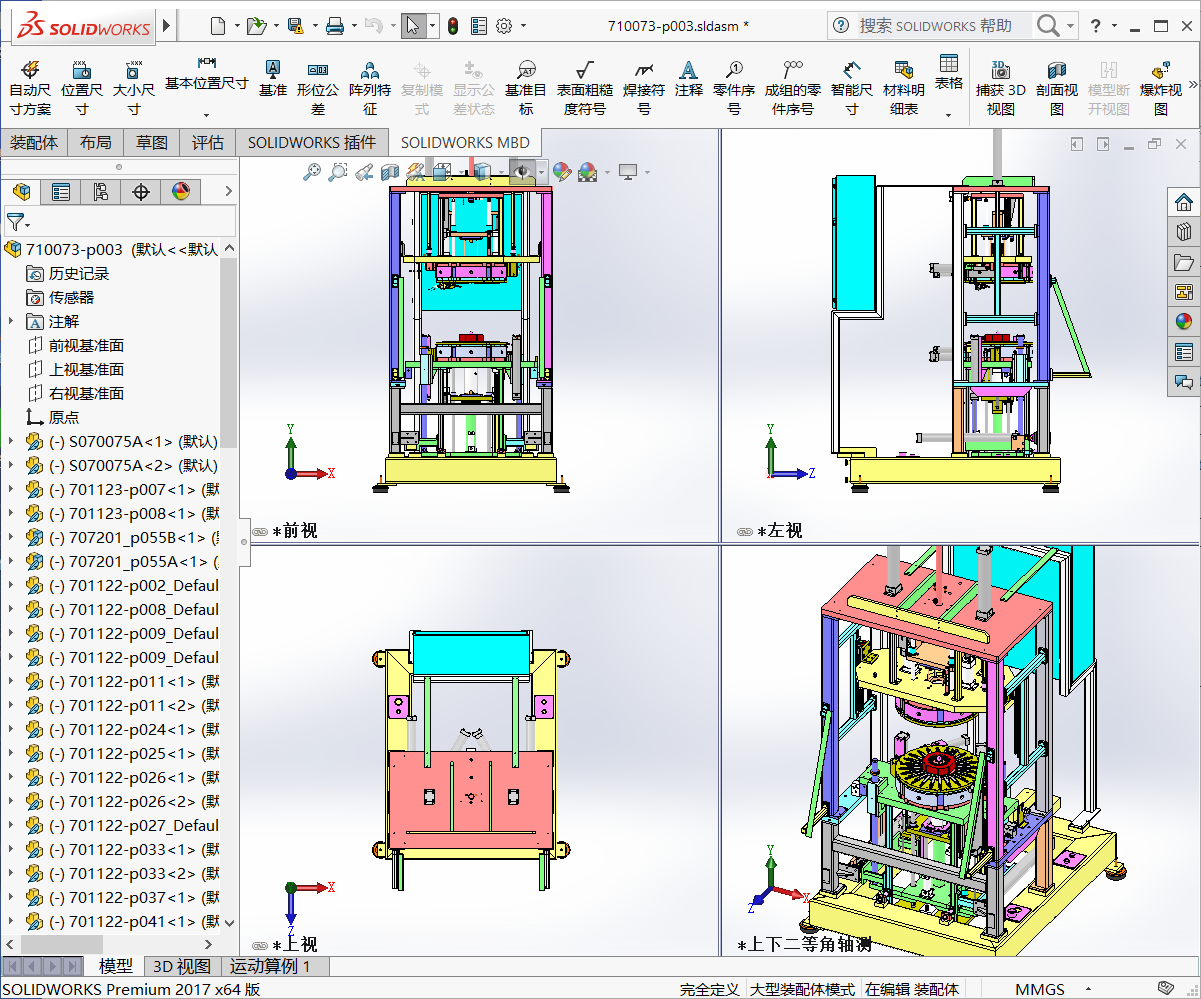The image size is (1201, 999).
Task: Open edit appearance color wheel in view toolbar
Action: click(562, 172)
